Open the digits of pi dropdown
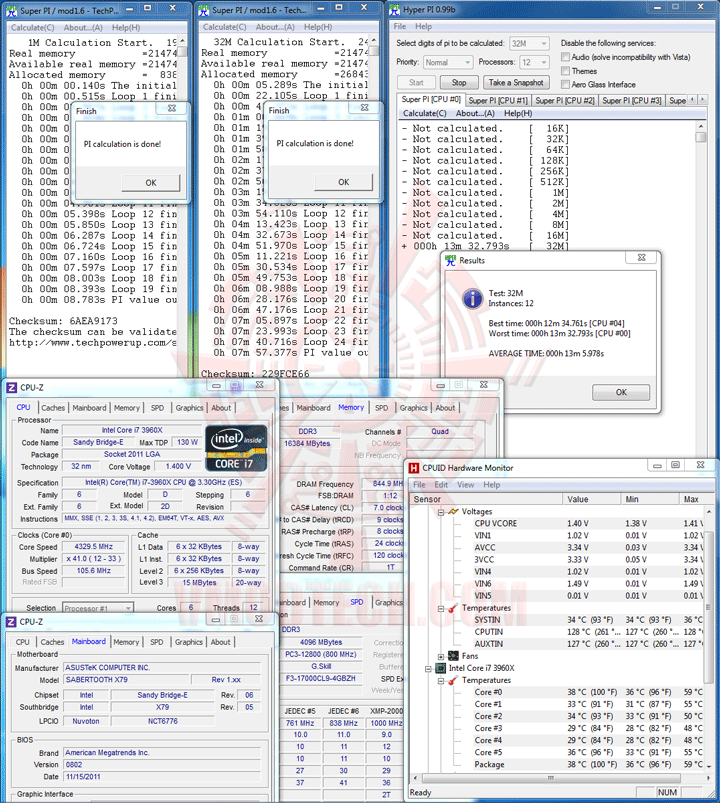The image size is (720, 803). tap(530, 44)
